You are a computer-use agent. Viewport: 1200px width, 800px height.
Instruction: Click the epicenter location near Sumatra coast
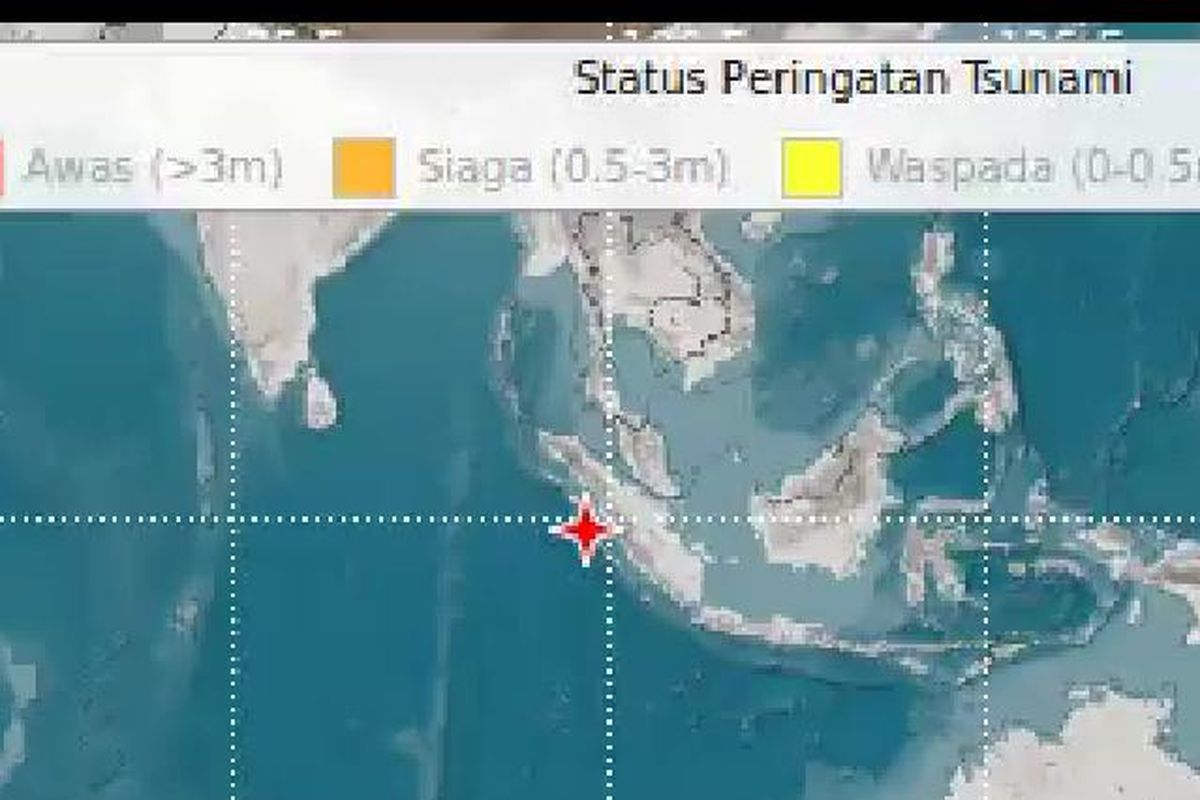coord(585,532)
